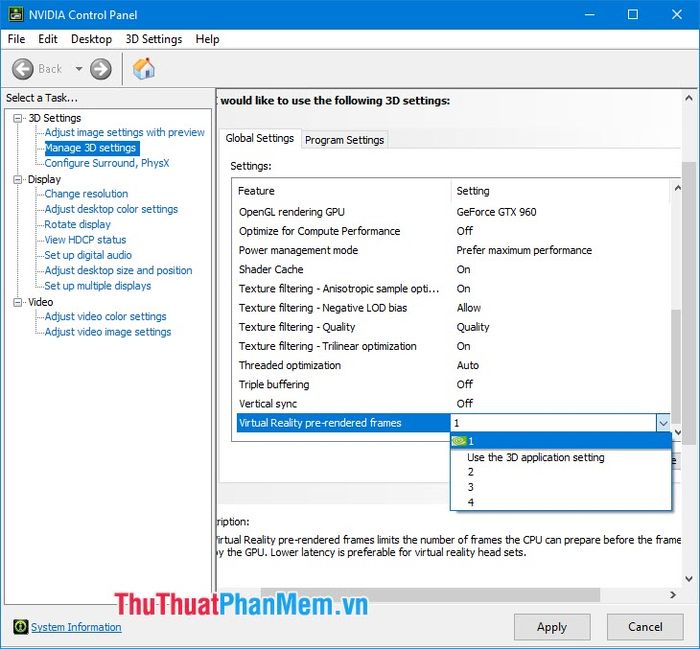The width and height of the screenshot is (700, 649).
Task: Click Prefer maximum performance setting value
Action: point(524,250)
